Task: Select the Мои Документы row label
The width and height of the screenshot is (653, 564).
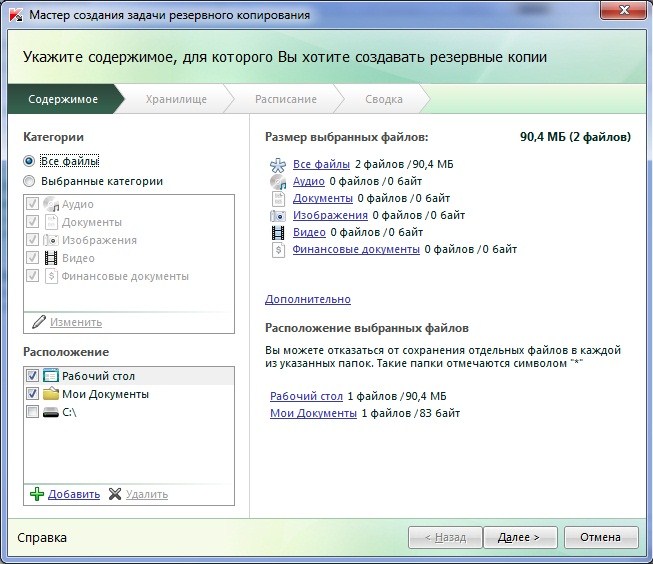Action: coord(105,394)
